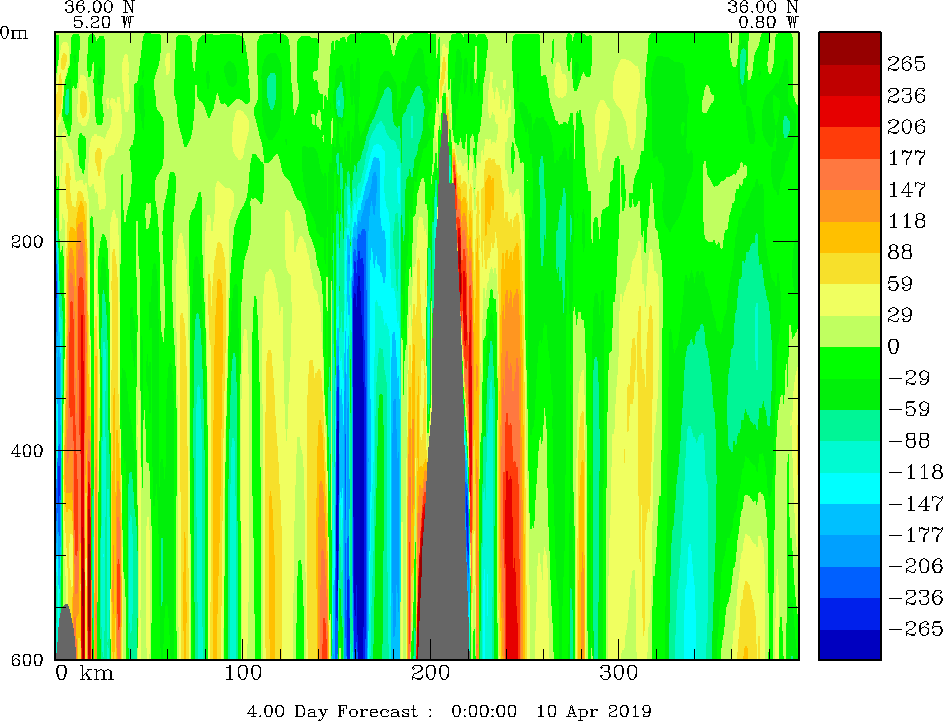Click the 100 distance axis label

243,673
